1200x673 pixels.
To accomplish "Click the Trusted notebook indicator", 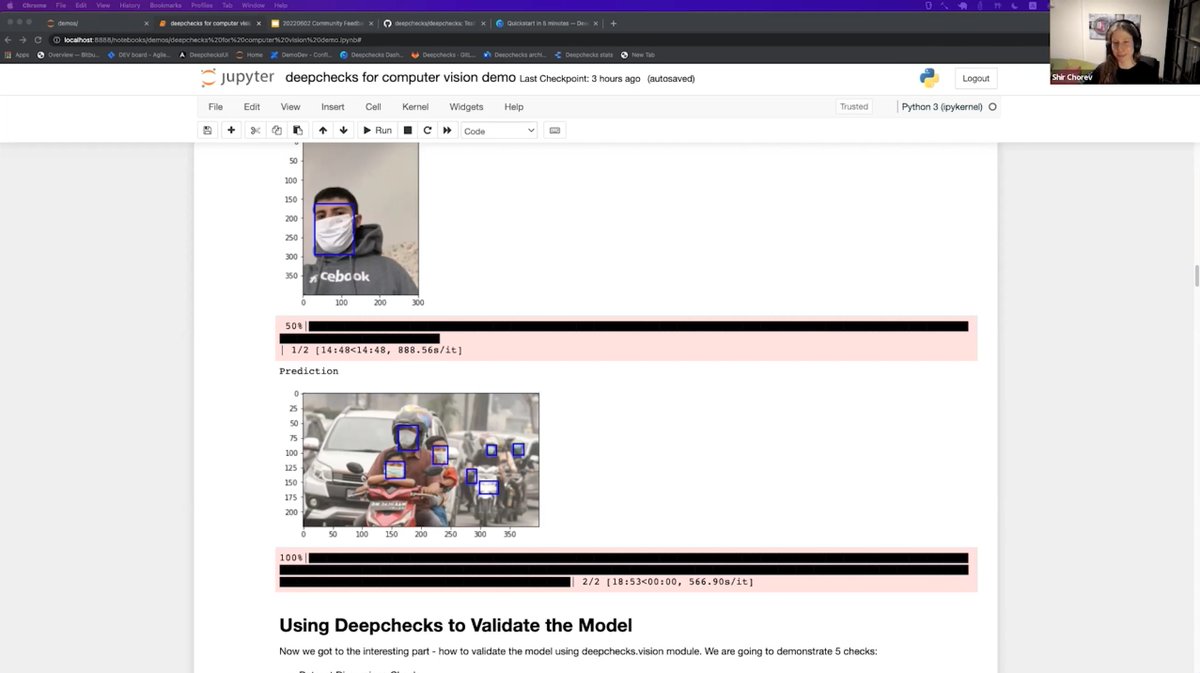I will tap(854, 107).
